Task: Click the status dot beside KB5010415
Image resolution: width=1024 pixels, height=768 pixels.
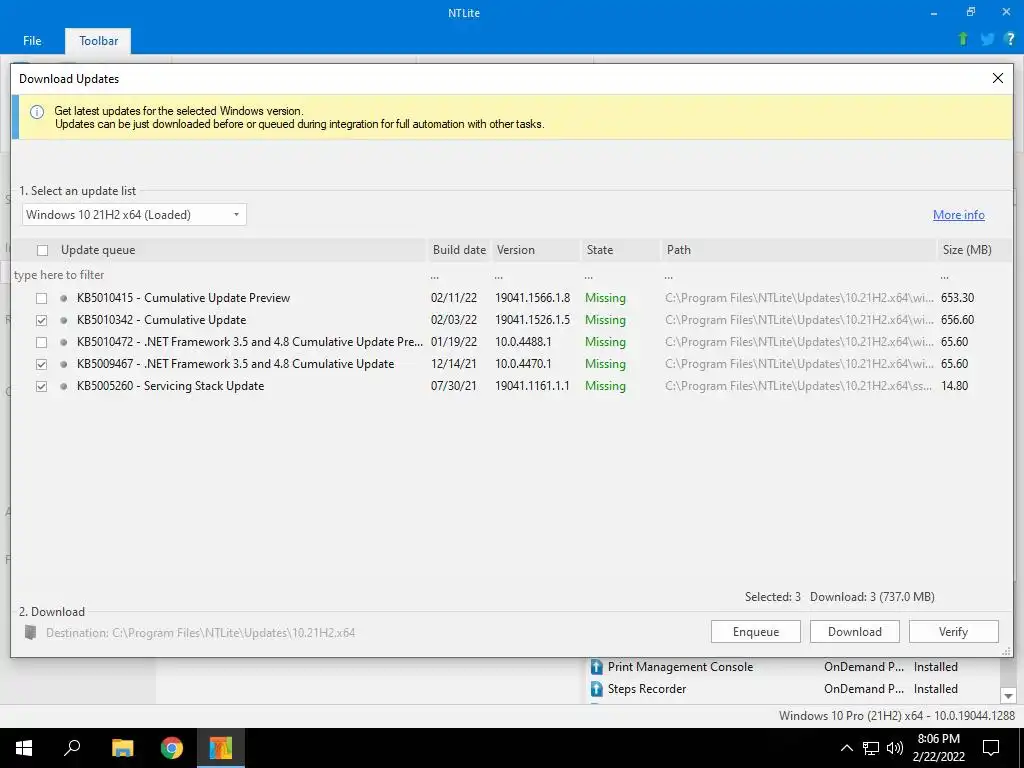Action: click(63, 298)
